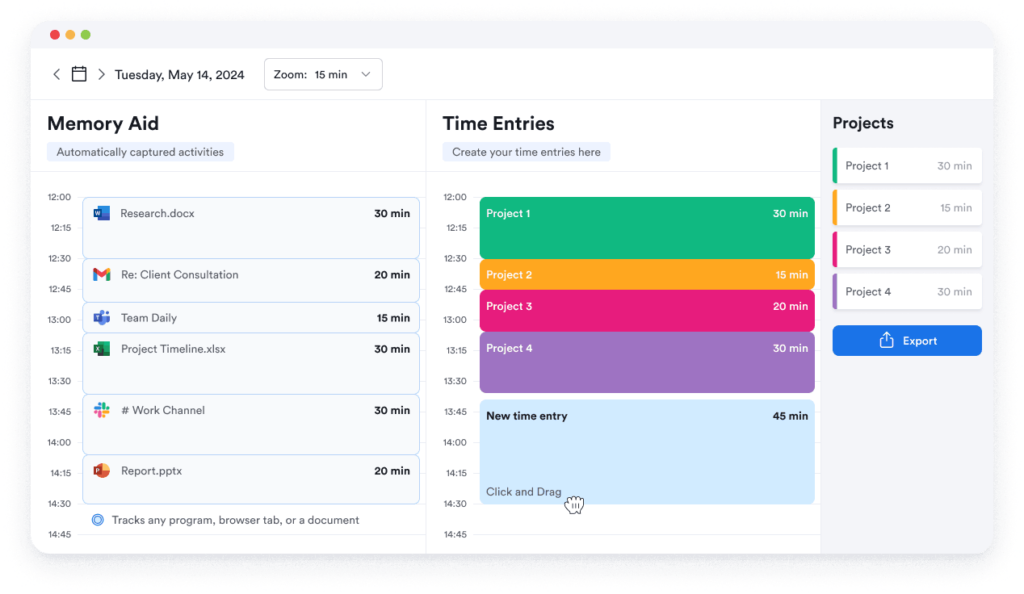The image size is (1024, 594).
Task: Click the previous day chevron
Action: tap(57, 74)
